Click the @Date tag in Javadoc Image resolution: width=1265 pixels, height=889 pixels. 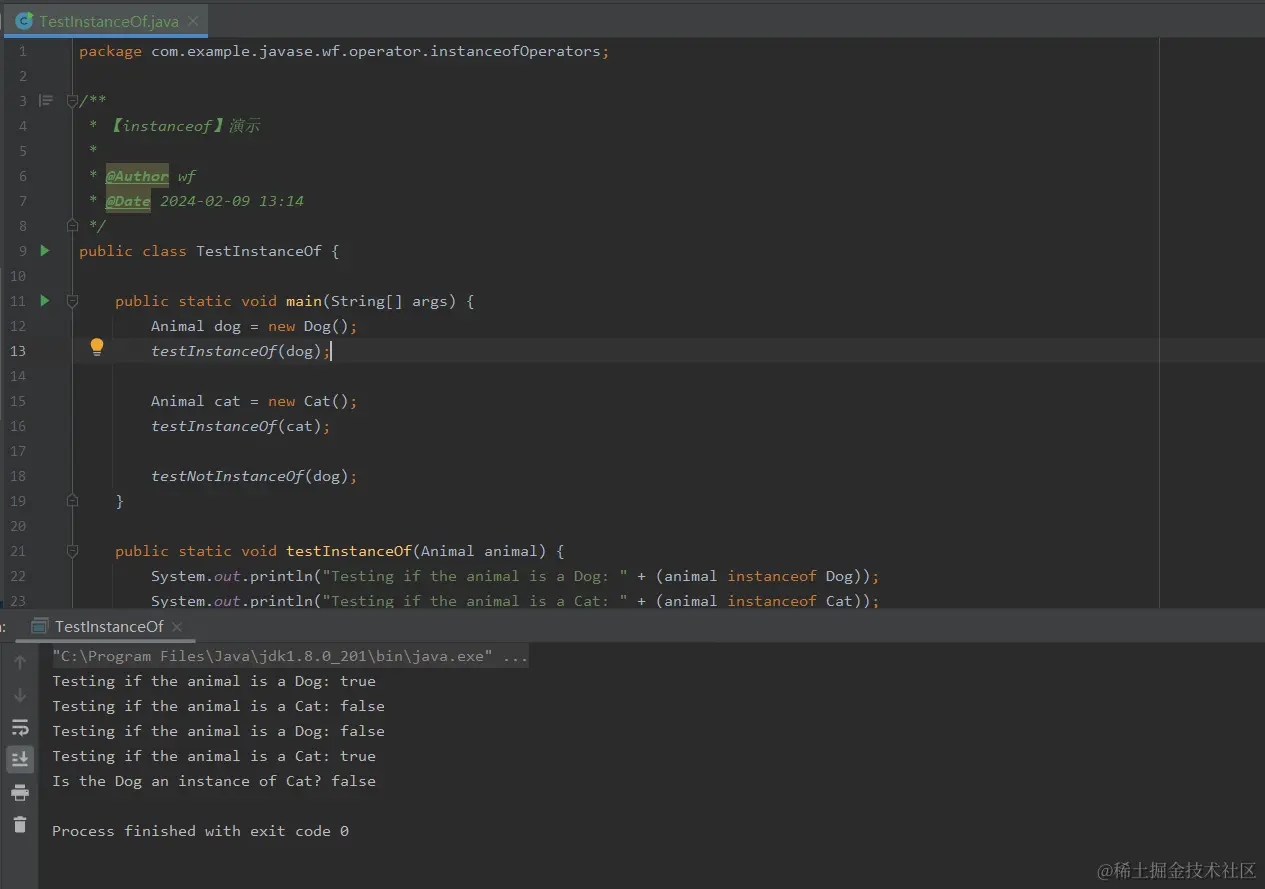click(128, 201)
